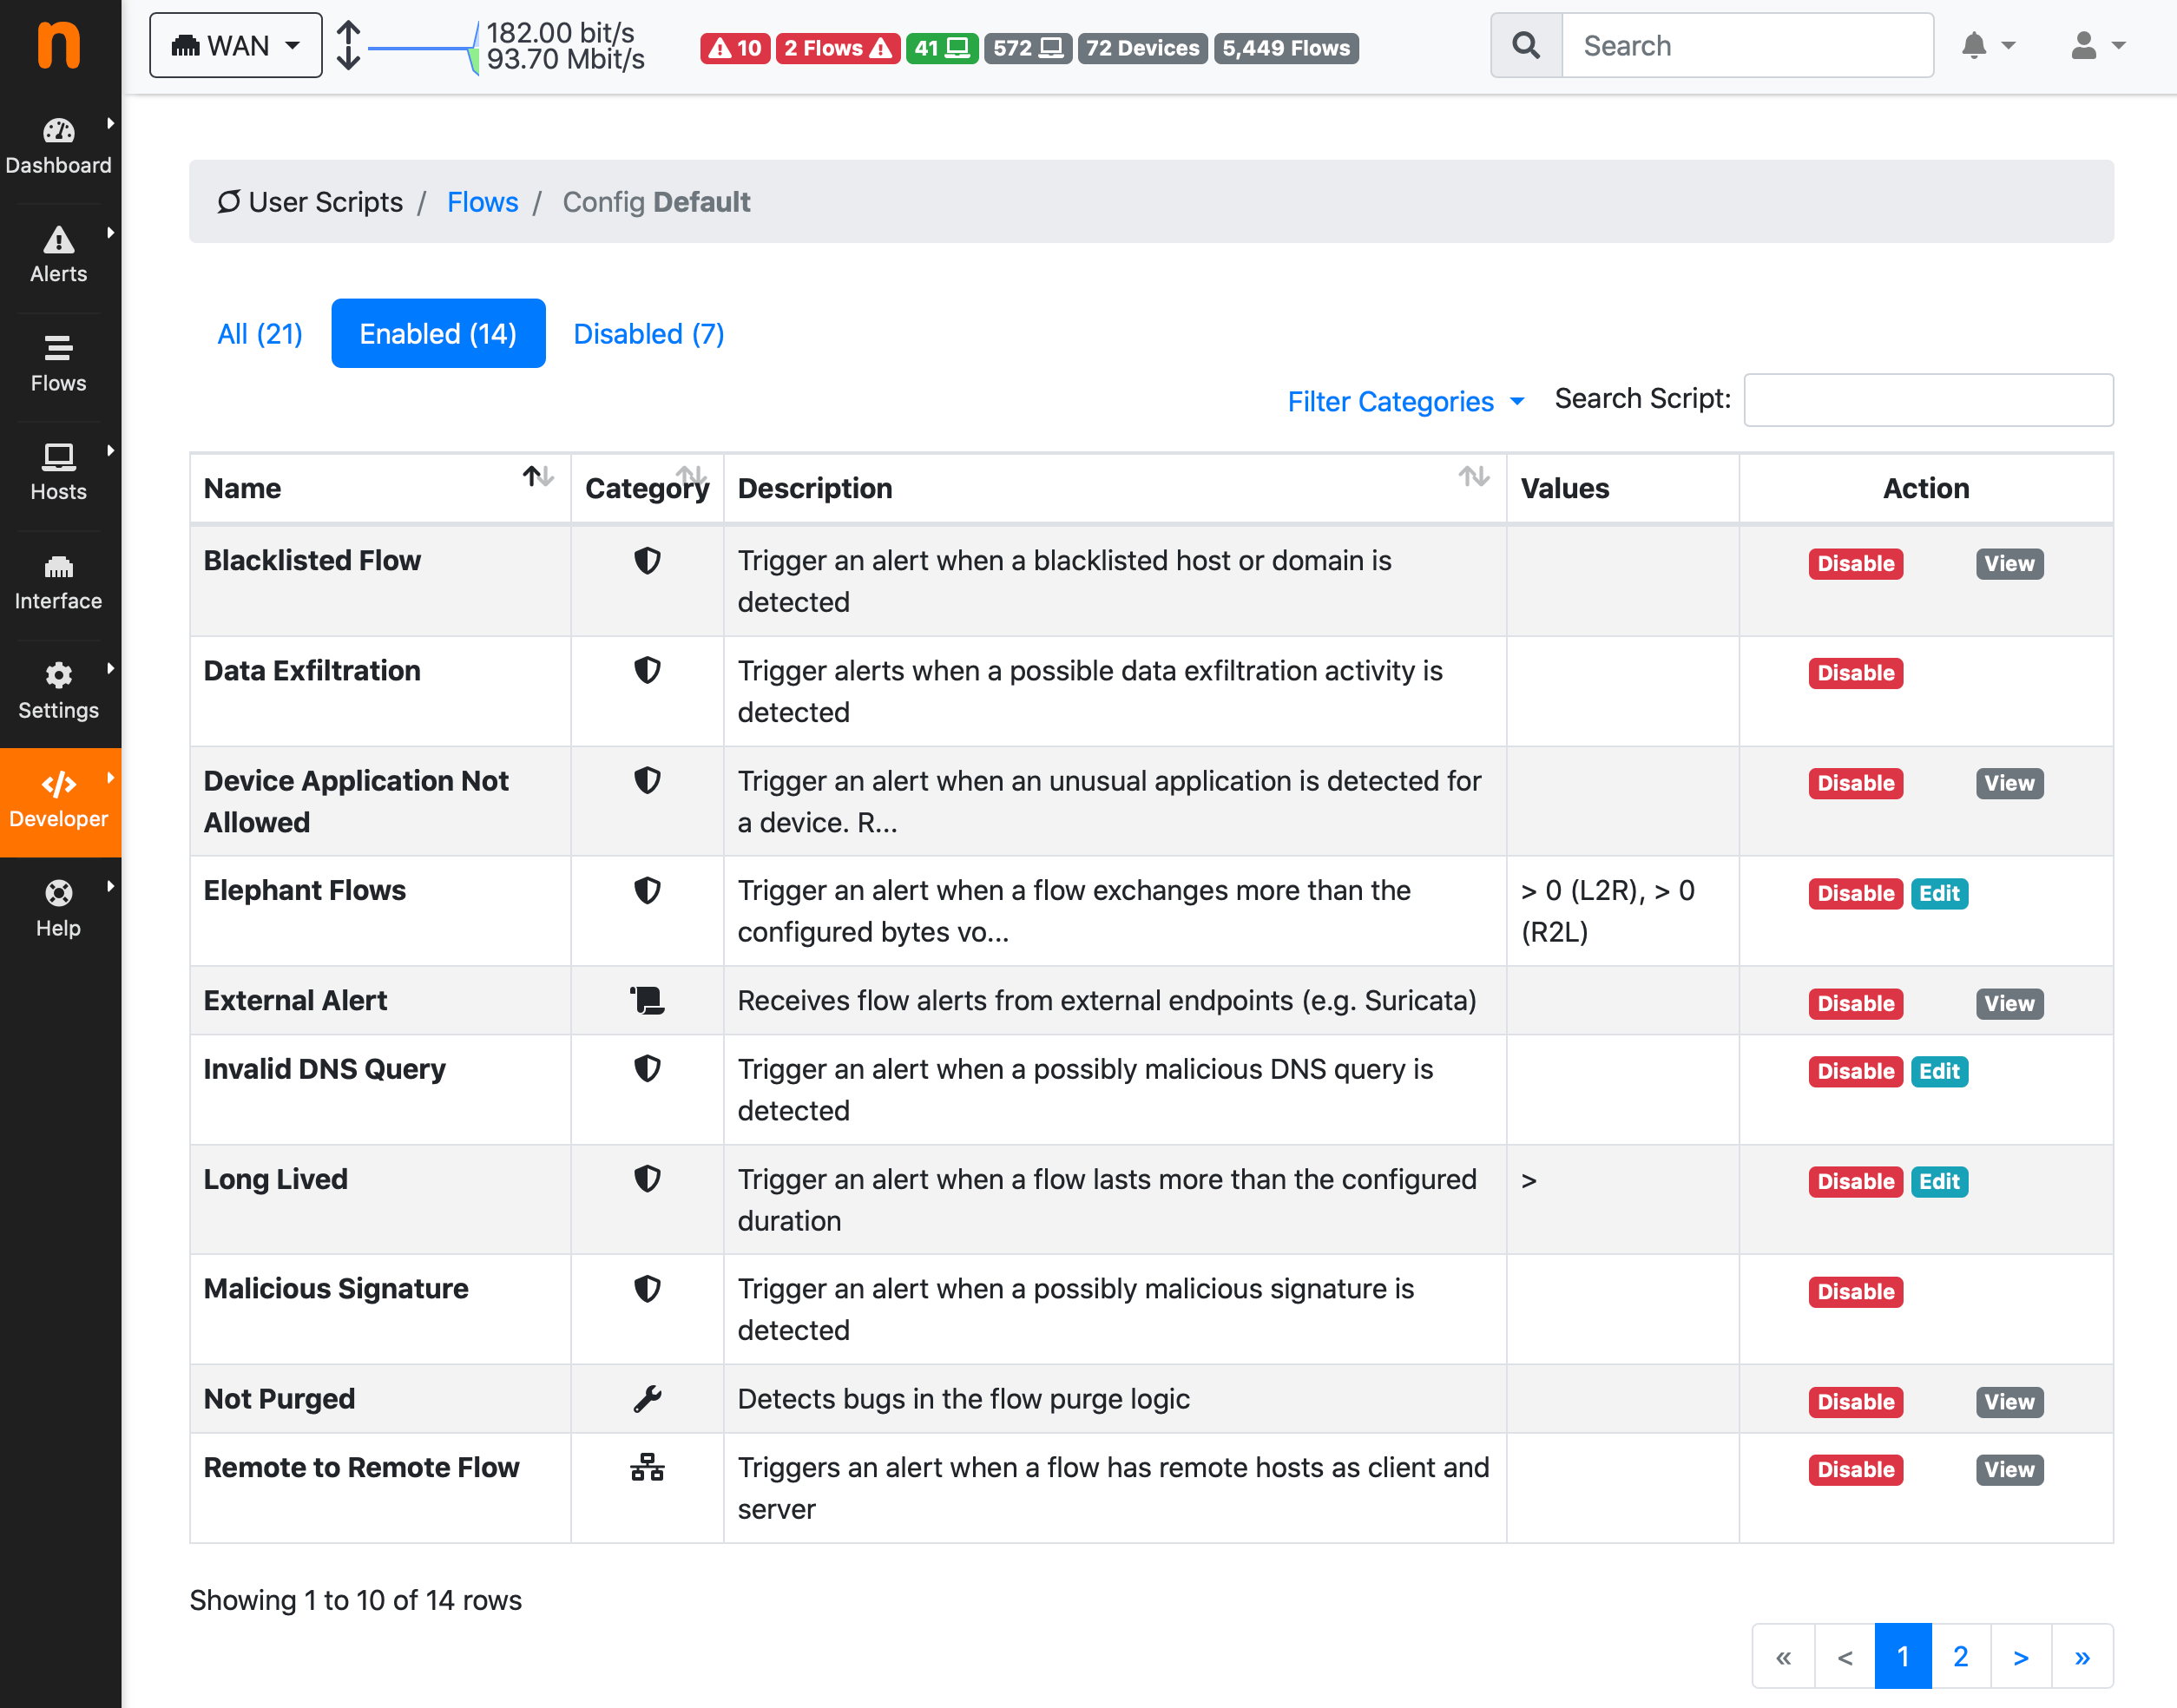Open the Flows sidebar icon
2177x1708 pixels.
pyautogui.click(x=58, y=349)
